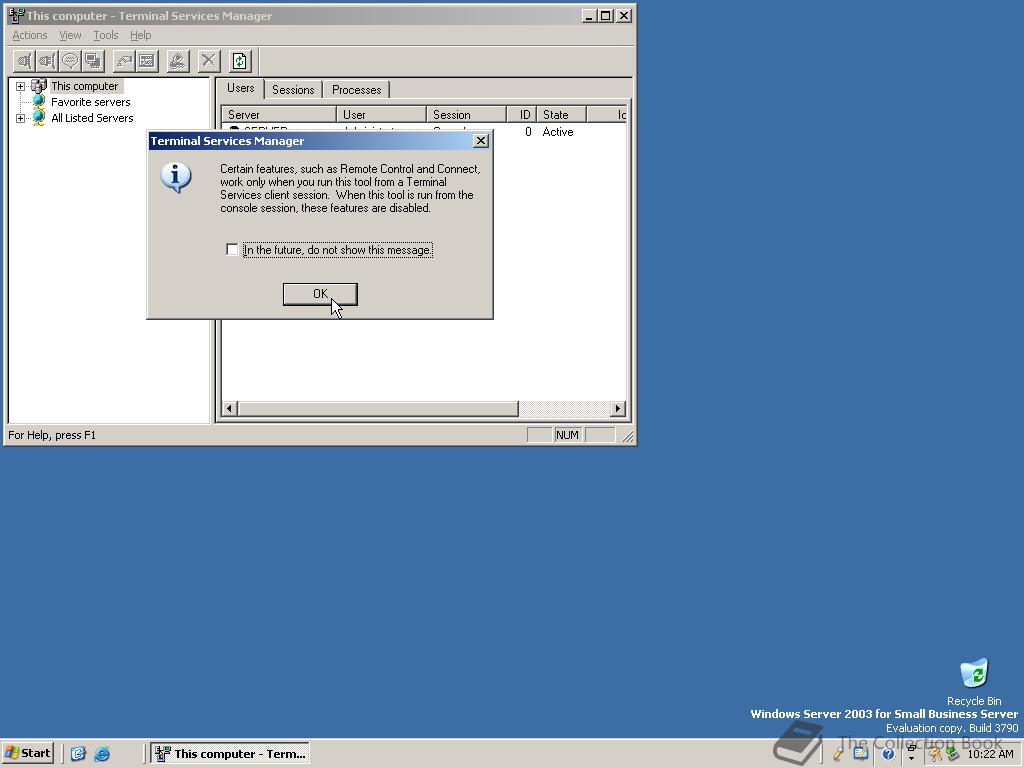This screenshot has height=768, width=1024.
Task: Select the Users tab
Action: pos(240,88)
